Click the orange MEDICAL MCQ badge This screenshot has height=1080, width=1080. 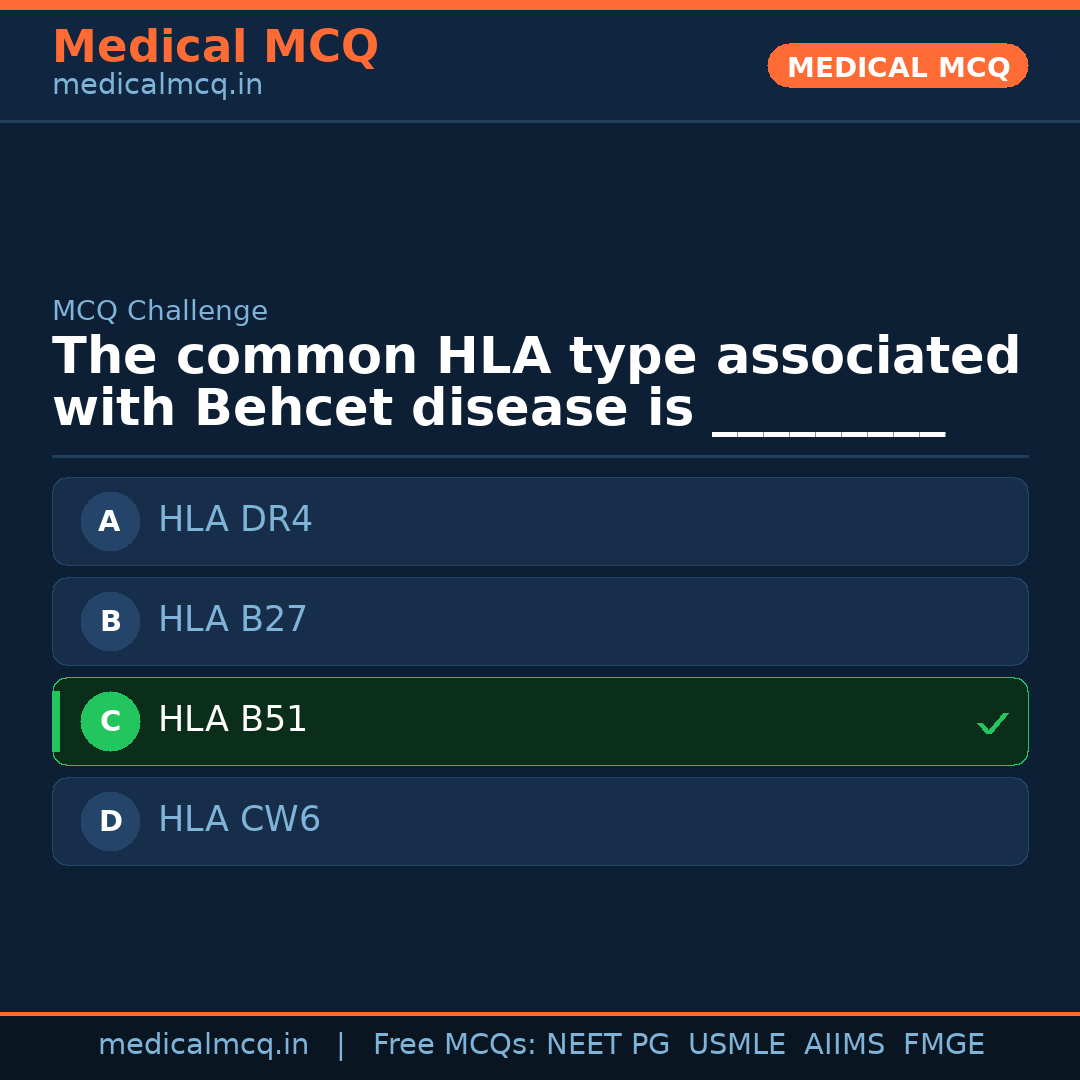897,66
